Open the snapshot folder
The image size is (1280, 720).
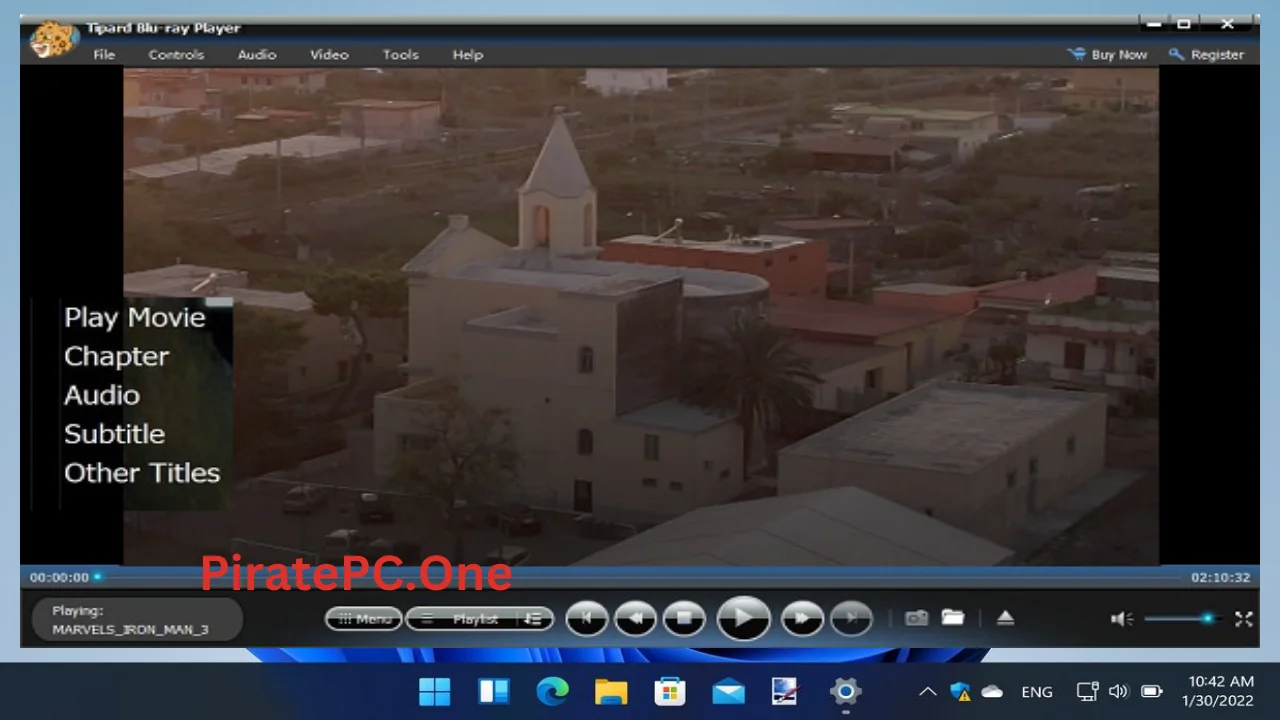[x=953, y=618]
